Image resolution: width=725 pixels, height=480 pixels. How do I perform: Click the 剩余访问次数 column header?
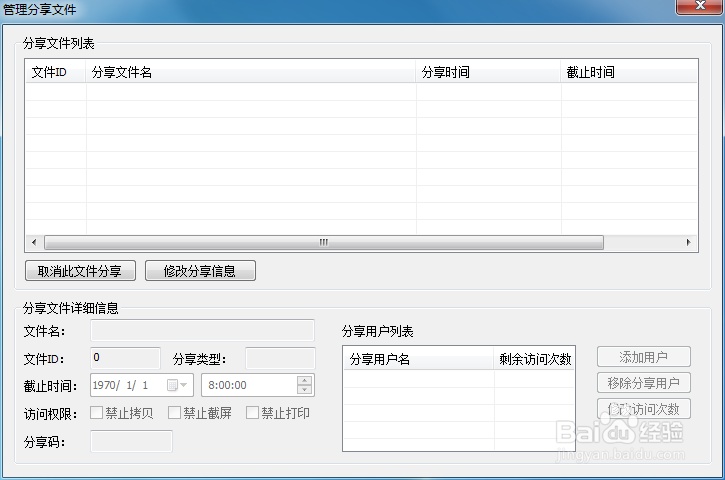click(535, 358)
